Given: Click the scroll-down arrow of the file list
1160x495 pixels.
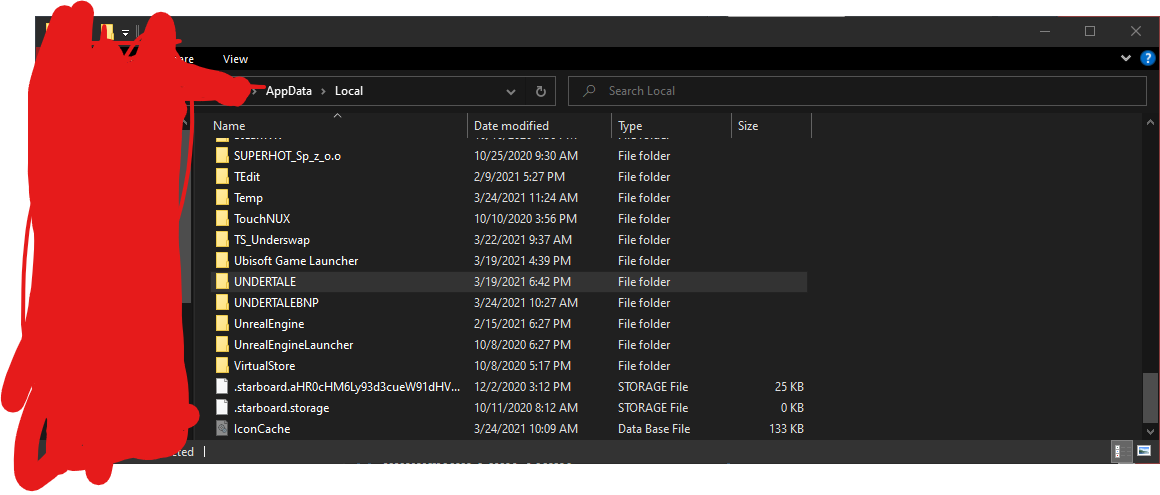Looking at the screenshot, I should 1152,431.
